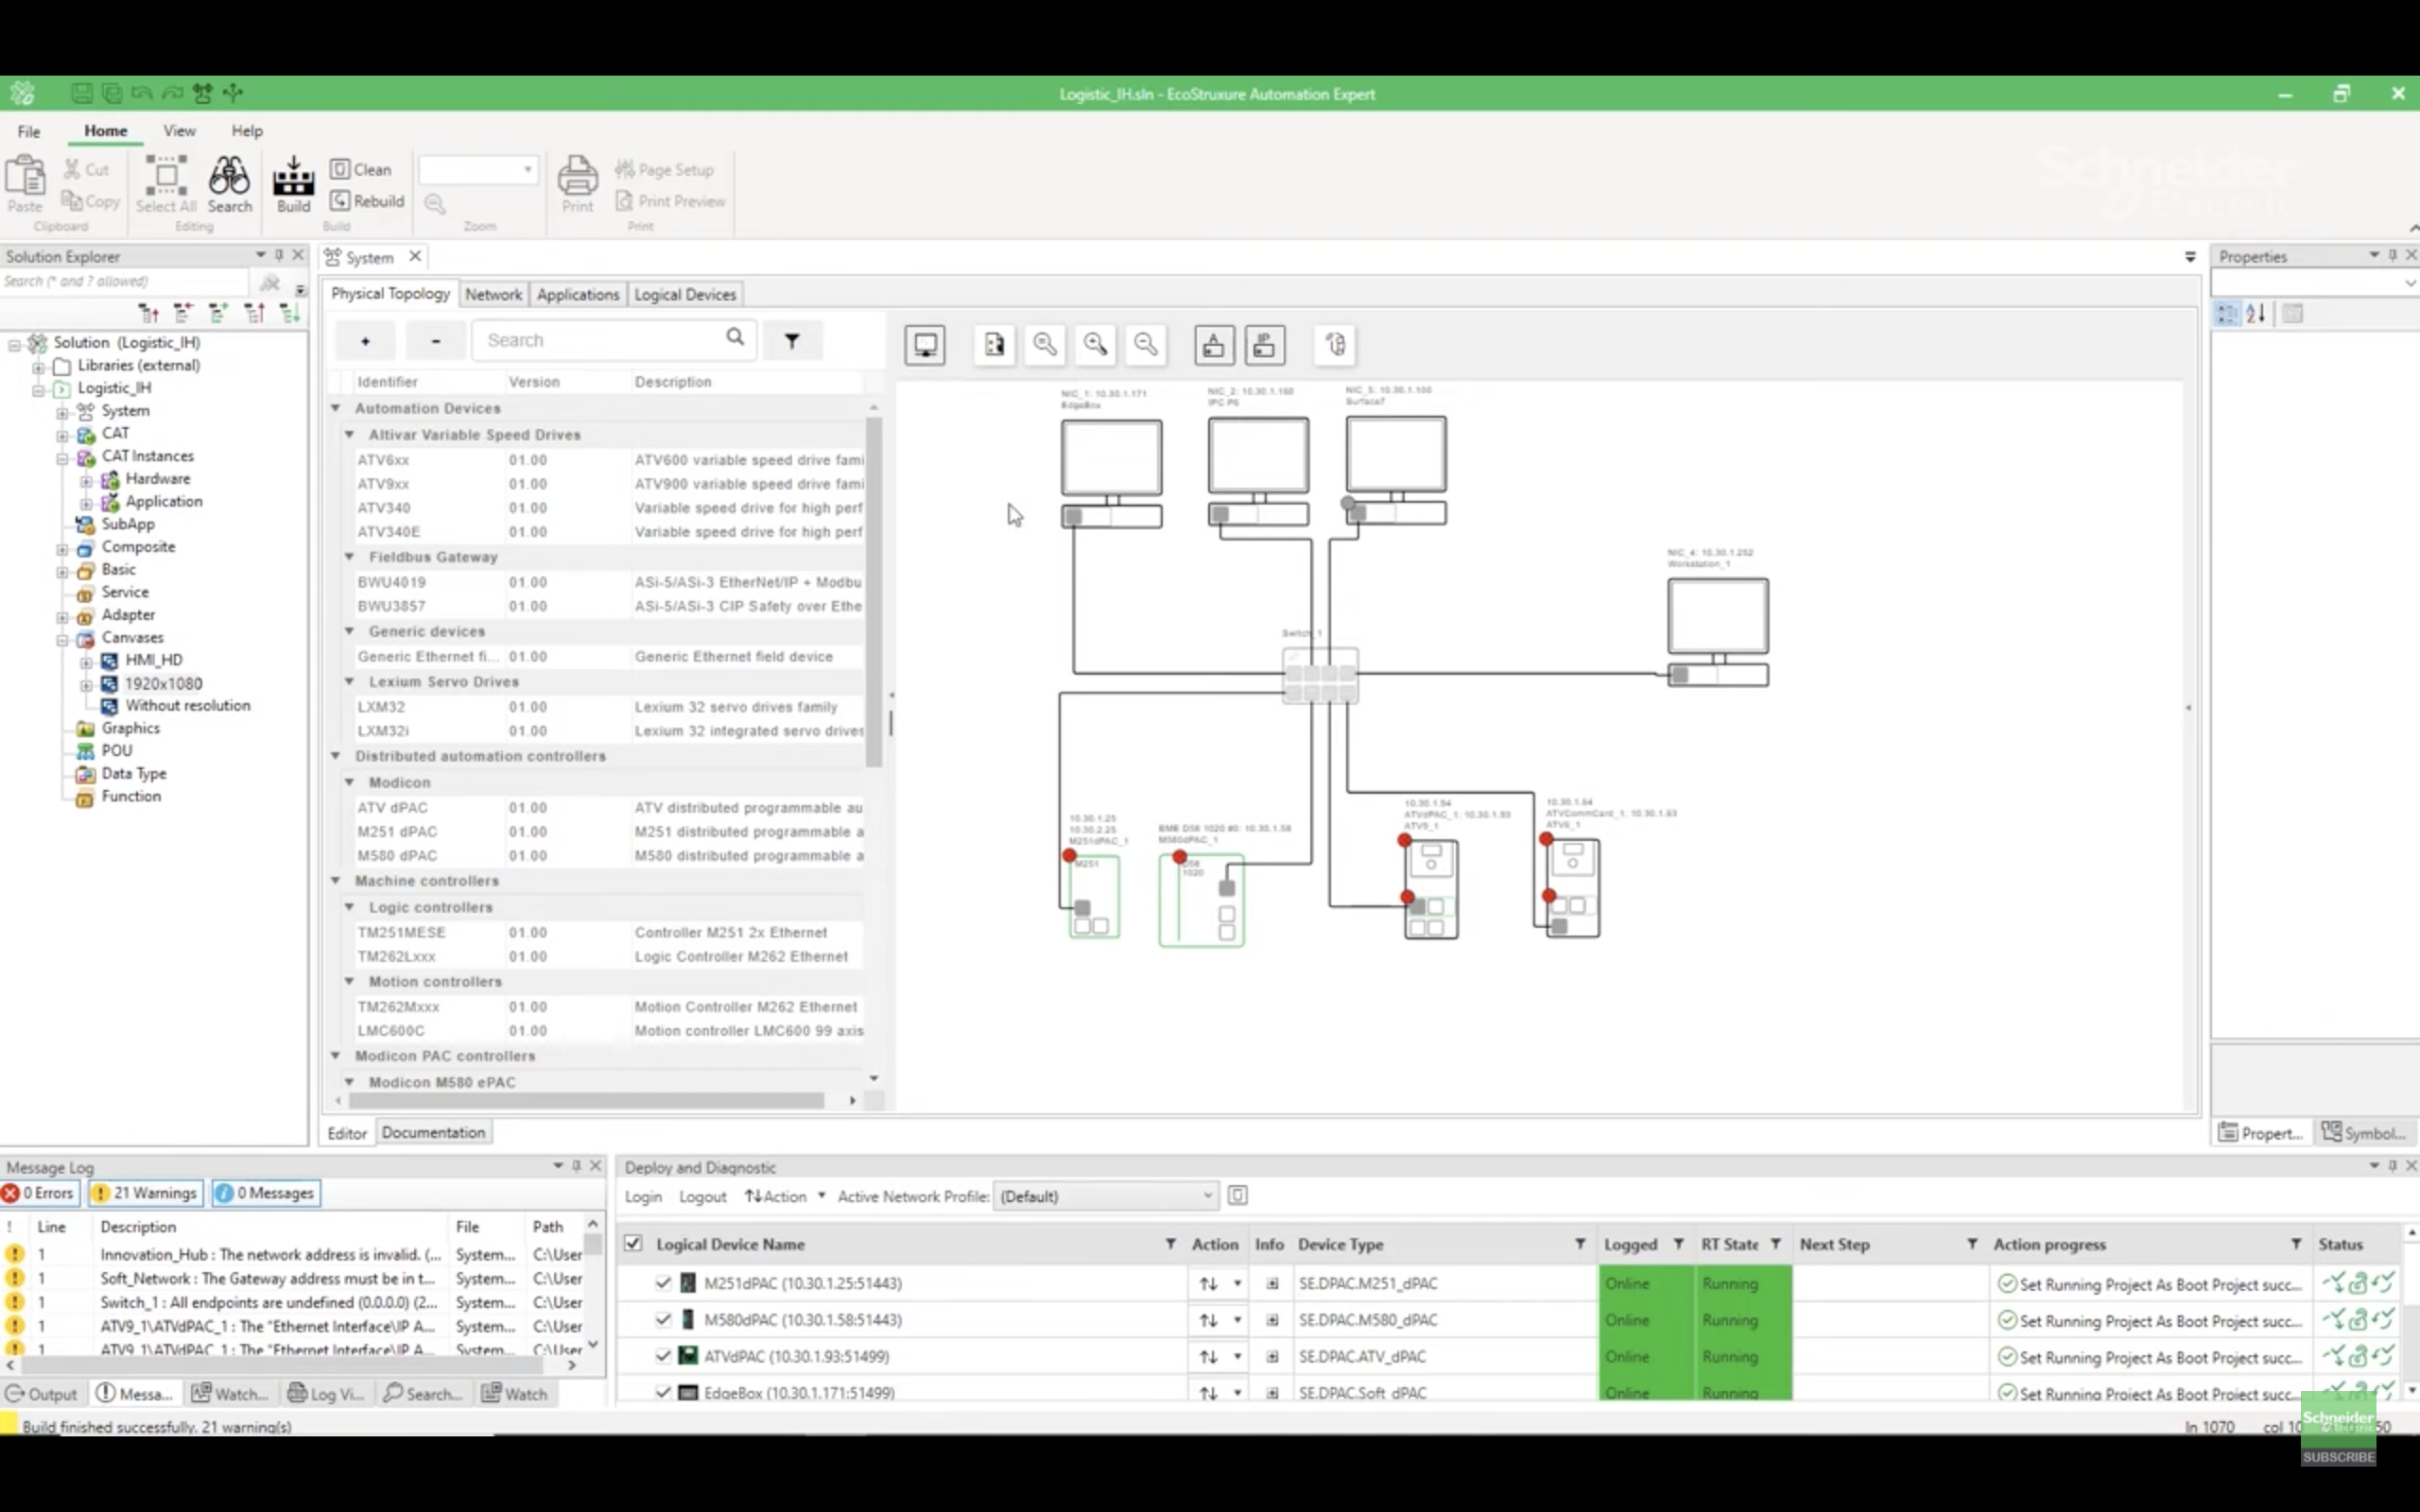Click the filter funnel icon in device catalog
The image size is (2420, 1512).
pyautogui.click(x=792, y=341)
